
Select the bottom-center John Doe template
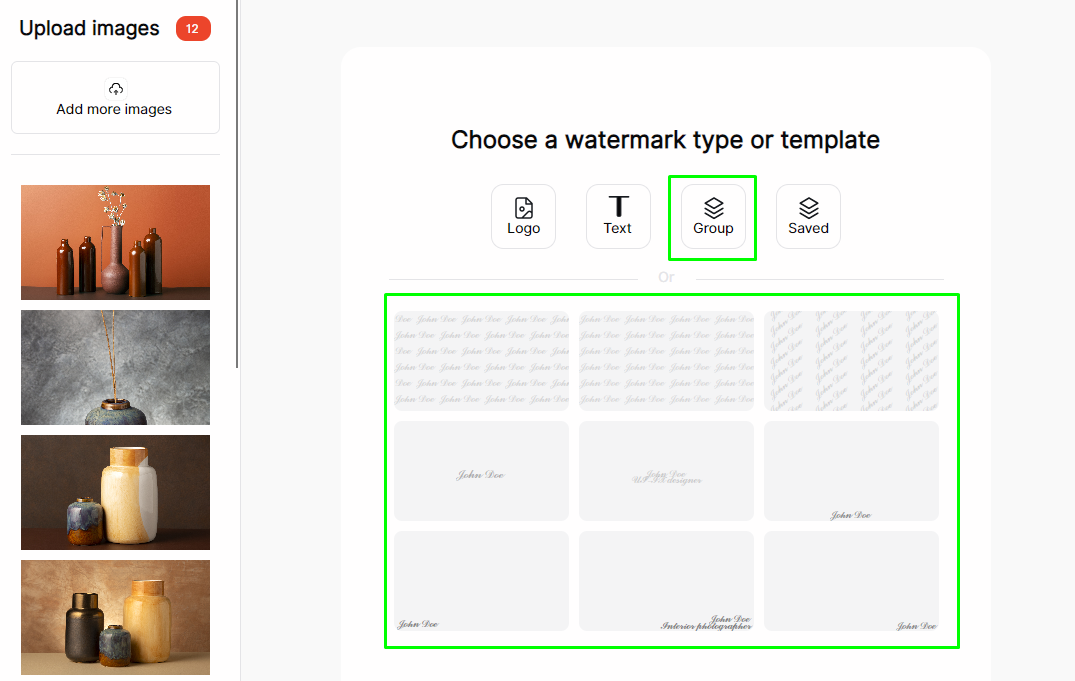coord(851,471)
